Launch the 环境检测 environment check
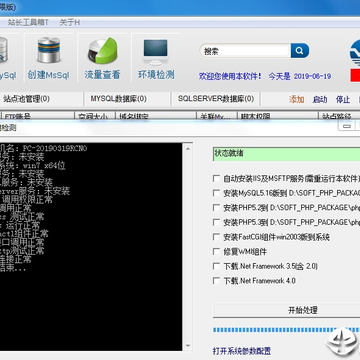The image size is (360, 360). point(156,57)
